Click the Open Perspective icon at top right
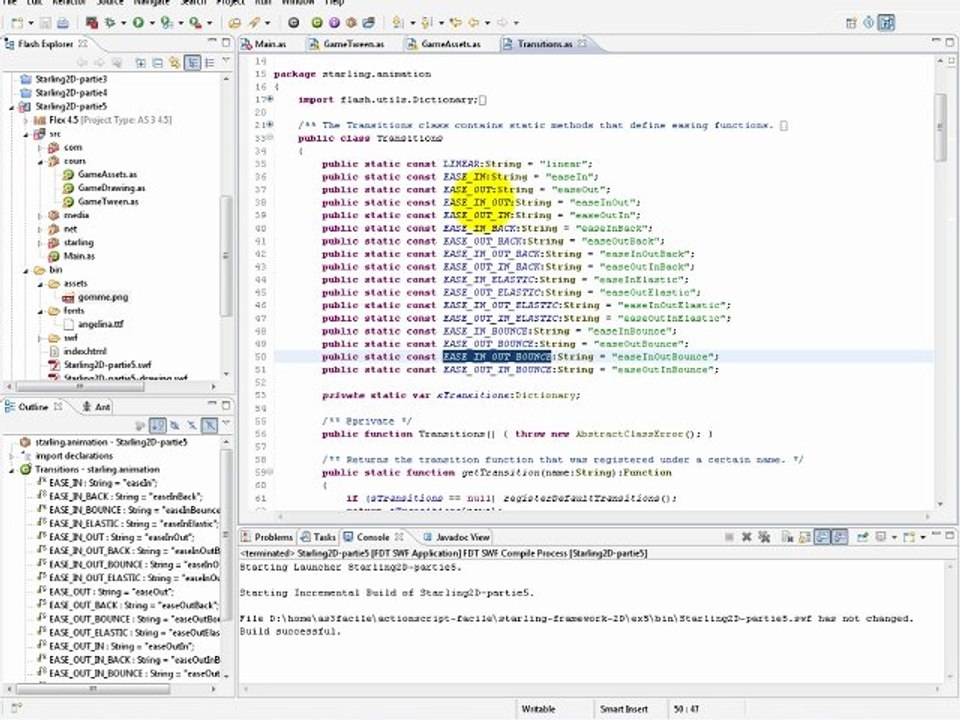The width and height of the screenshot is (960, 720). click(851, 23)
